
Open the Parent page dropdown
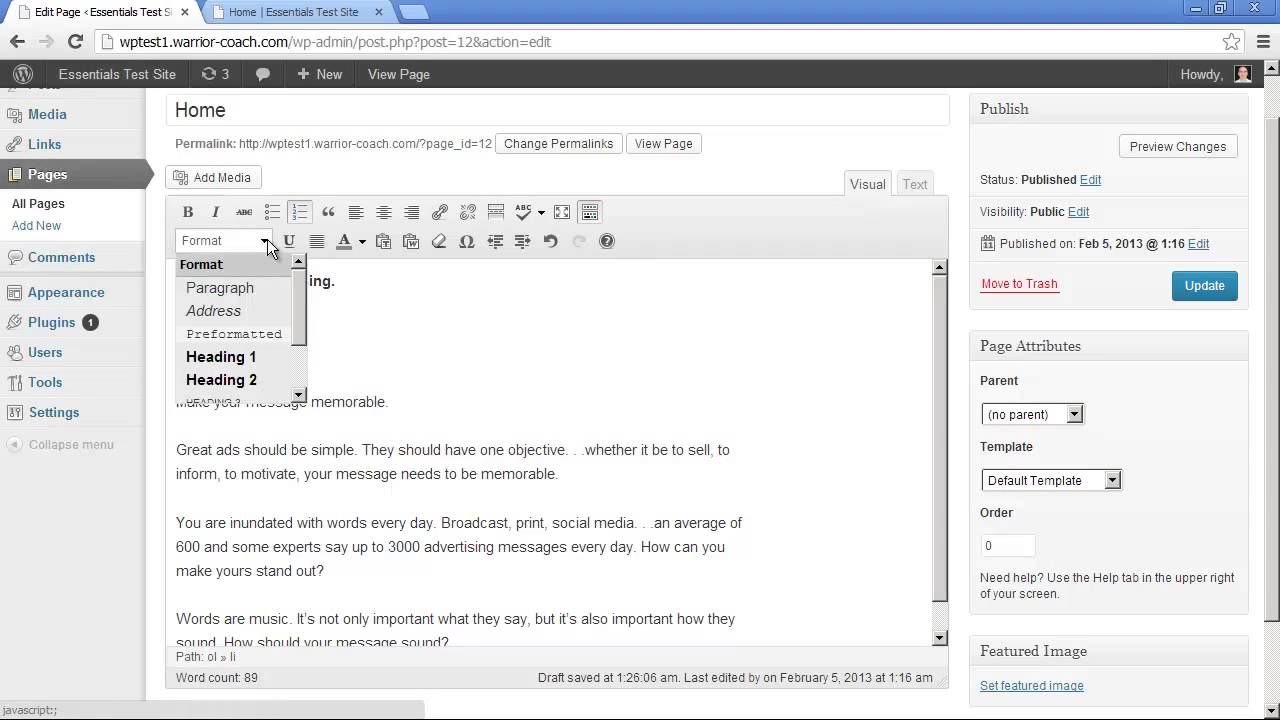click(1032, 414)
